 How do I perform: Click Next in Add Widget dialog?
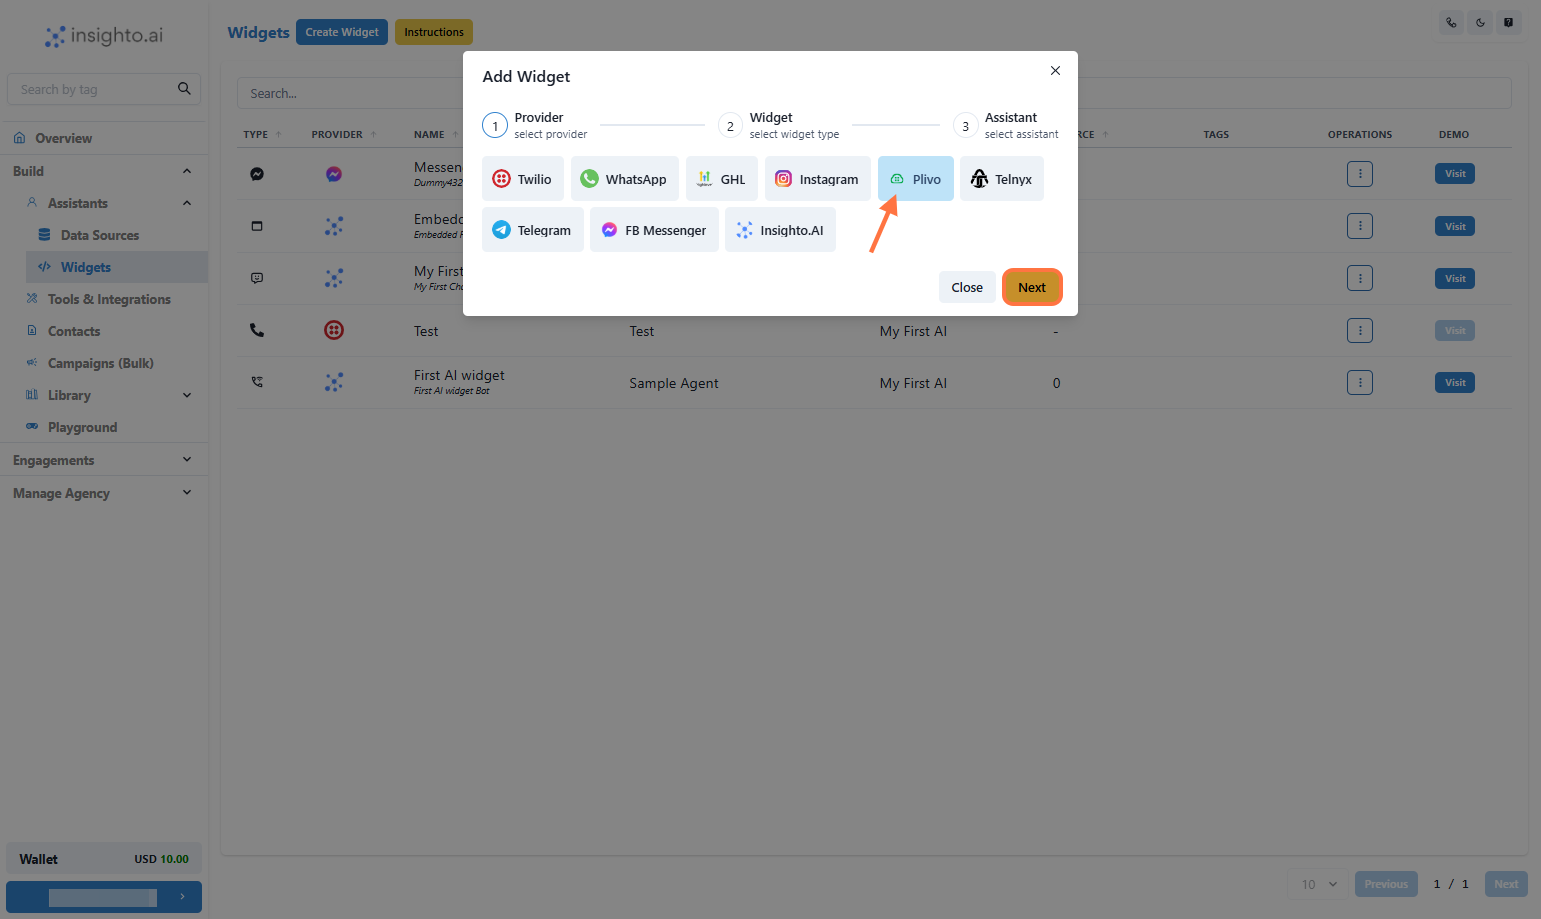click(x=1032, y=287)
